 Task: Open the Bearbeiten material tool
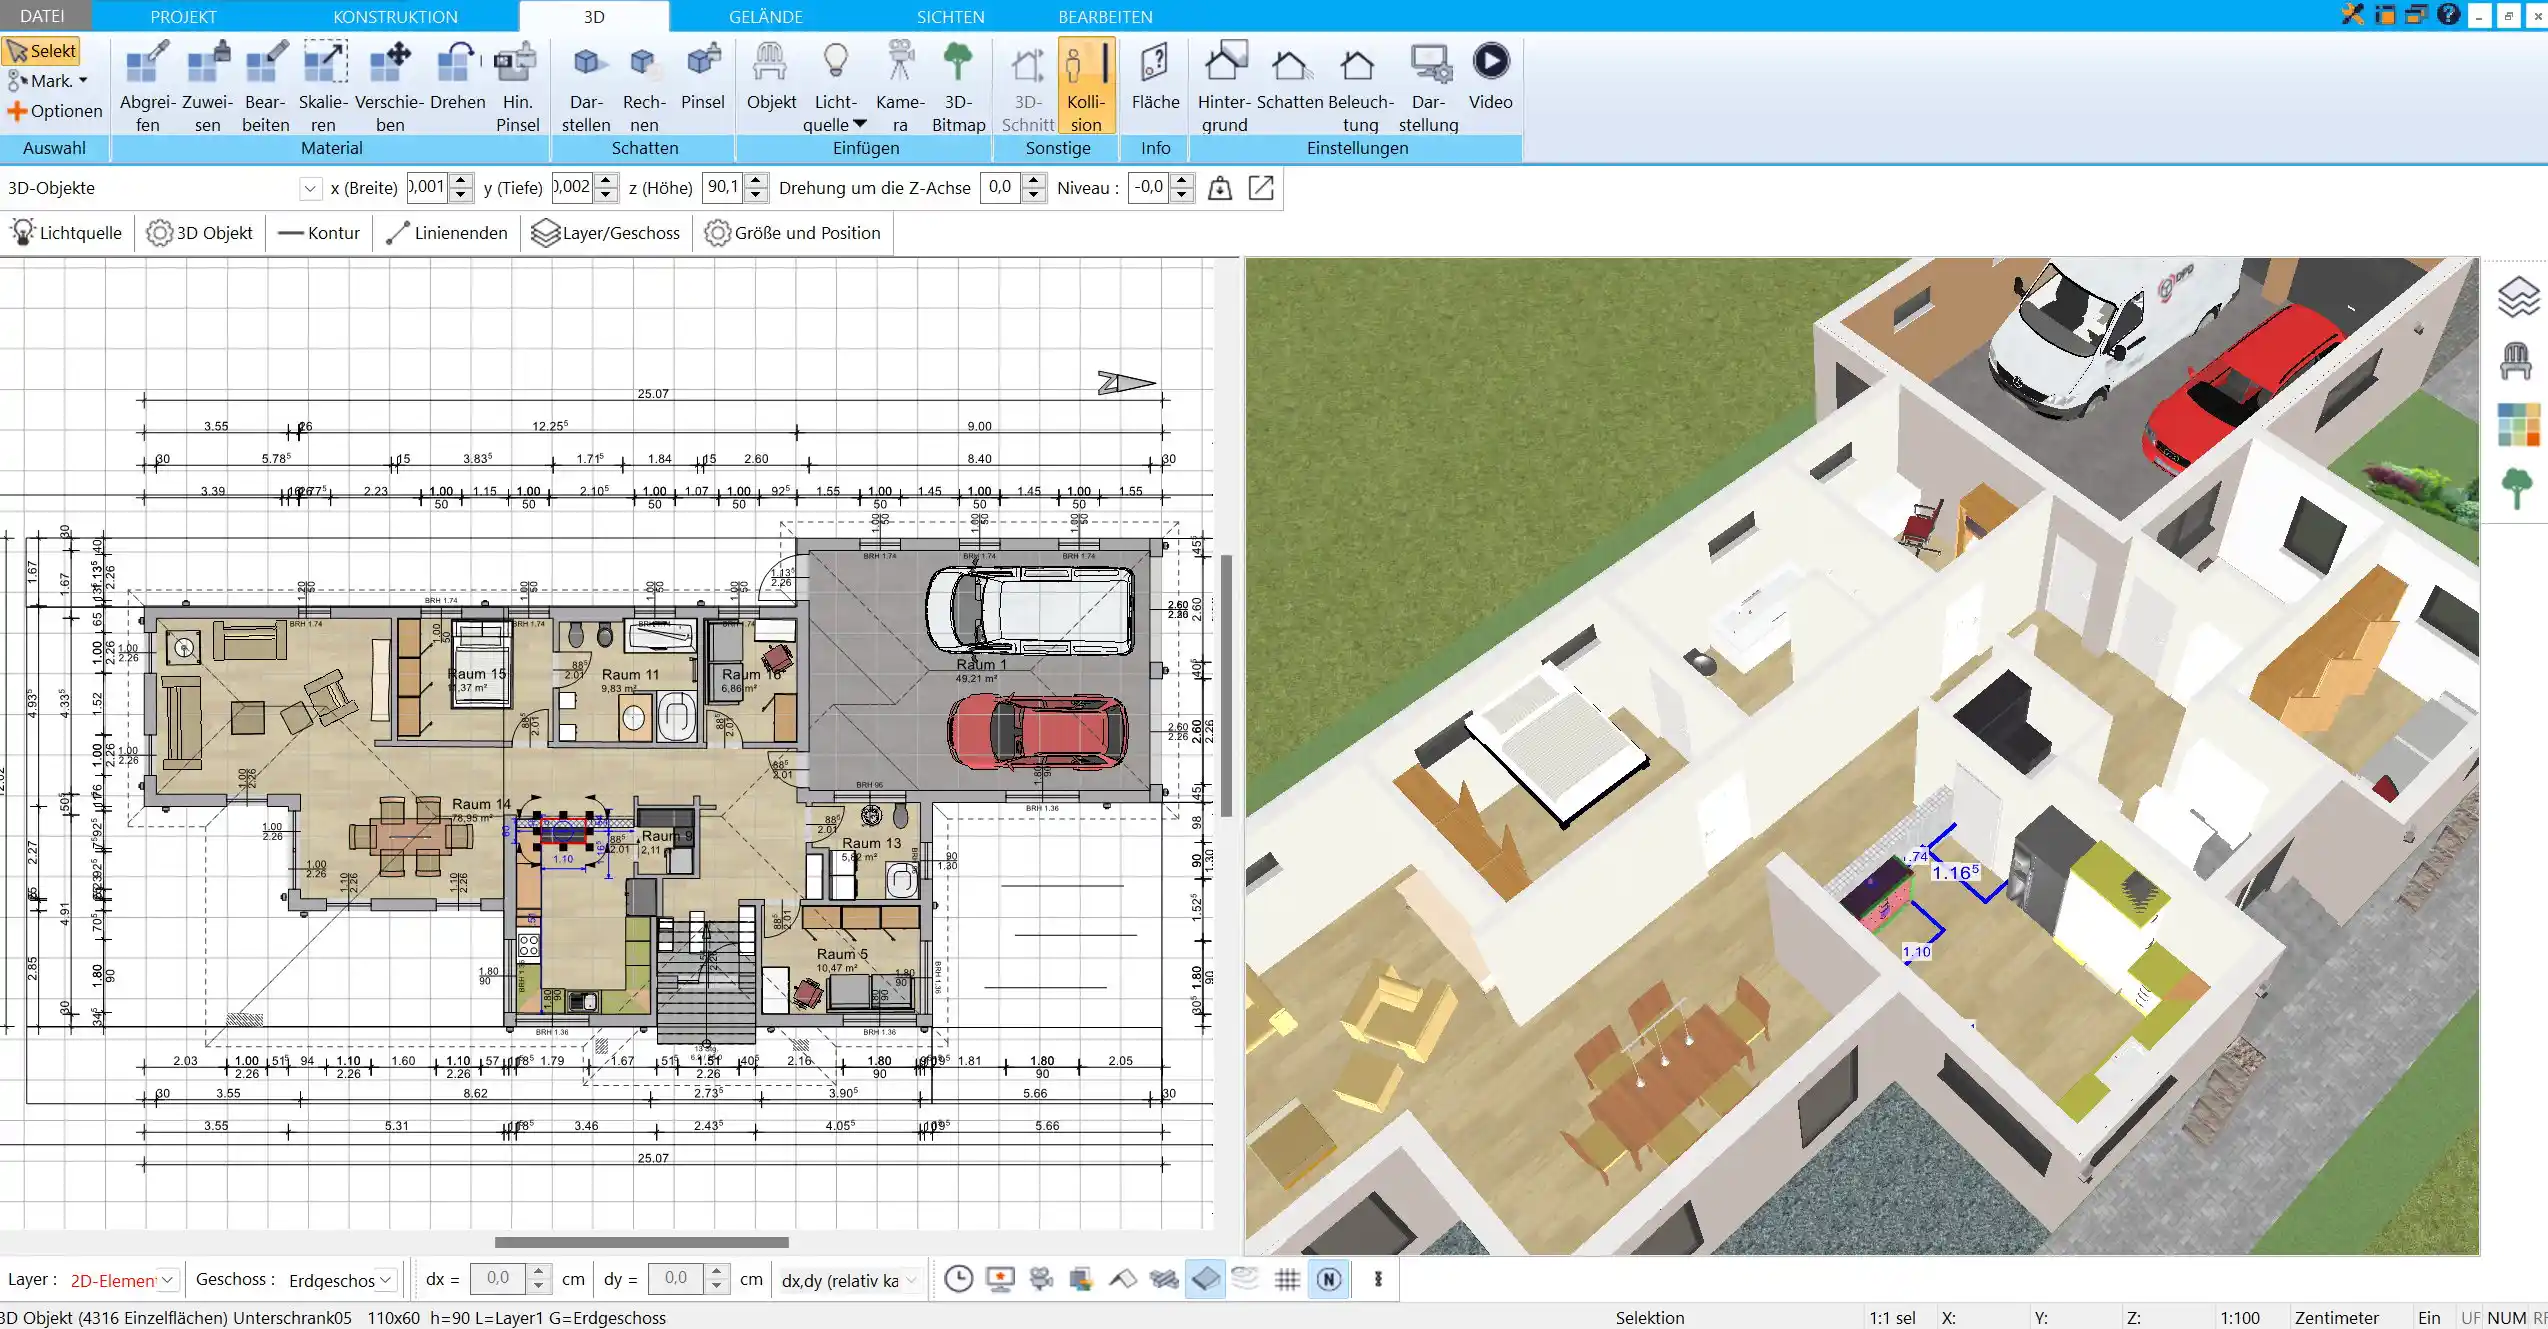coord(266,86)
